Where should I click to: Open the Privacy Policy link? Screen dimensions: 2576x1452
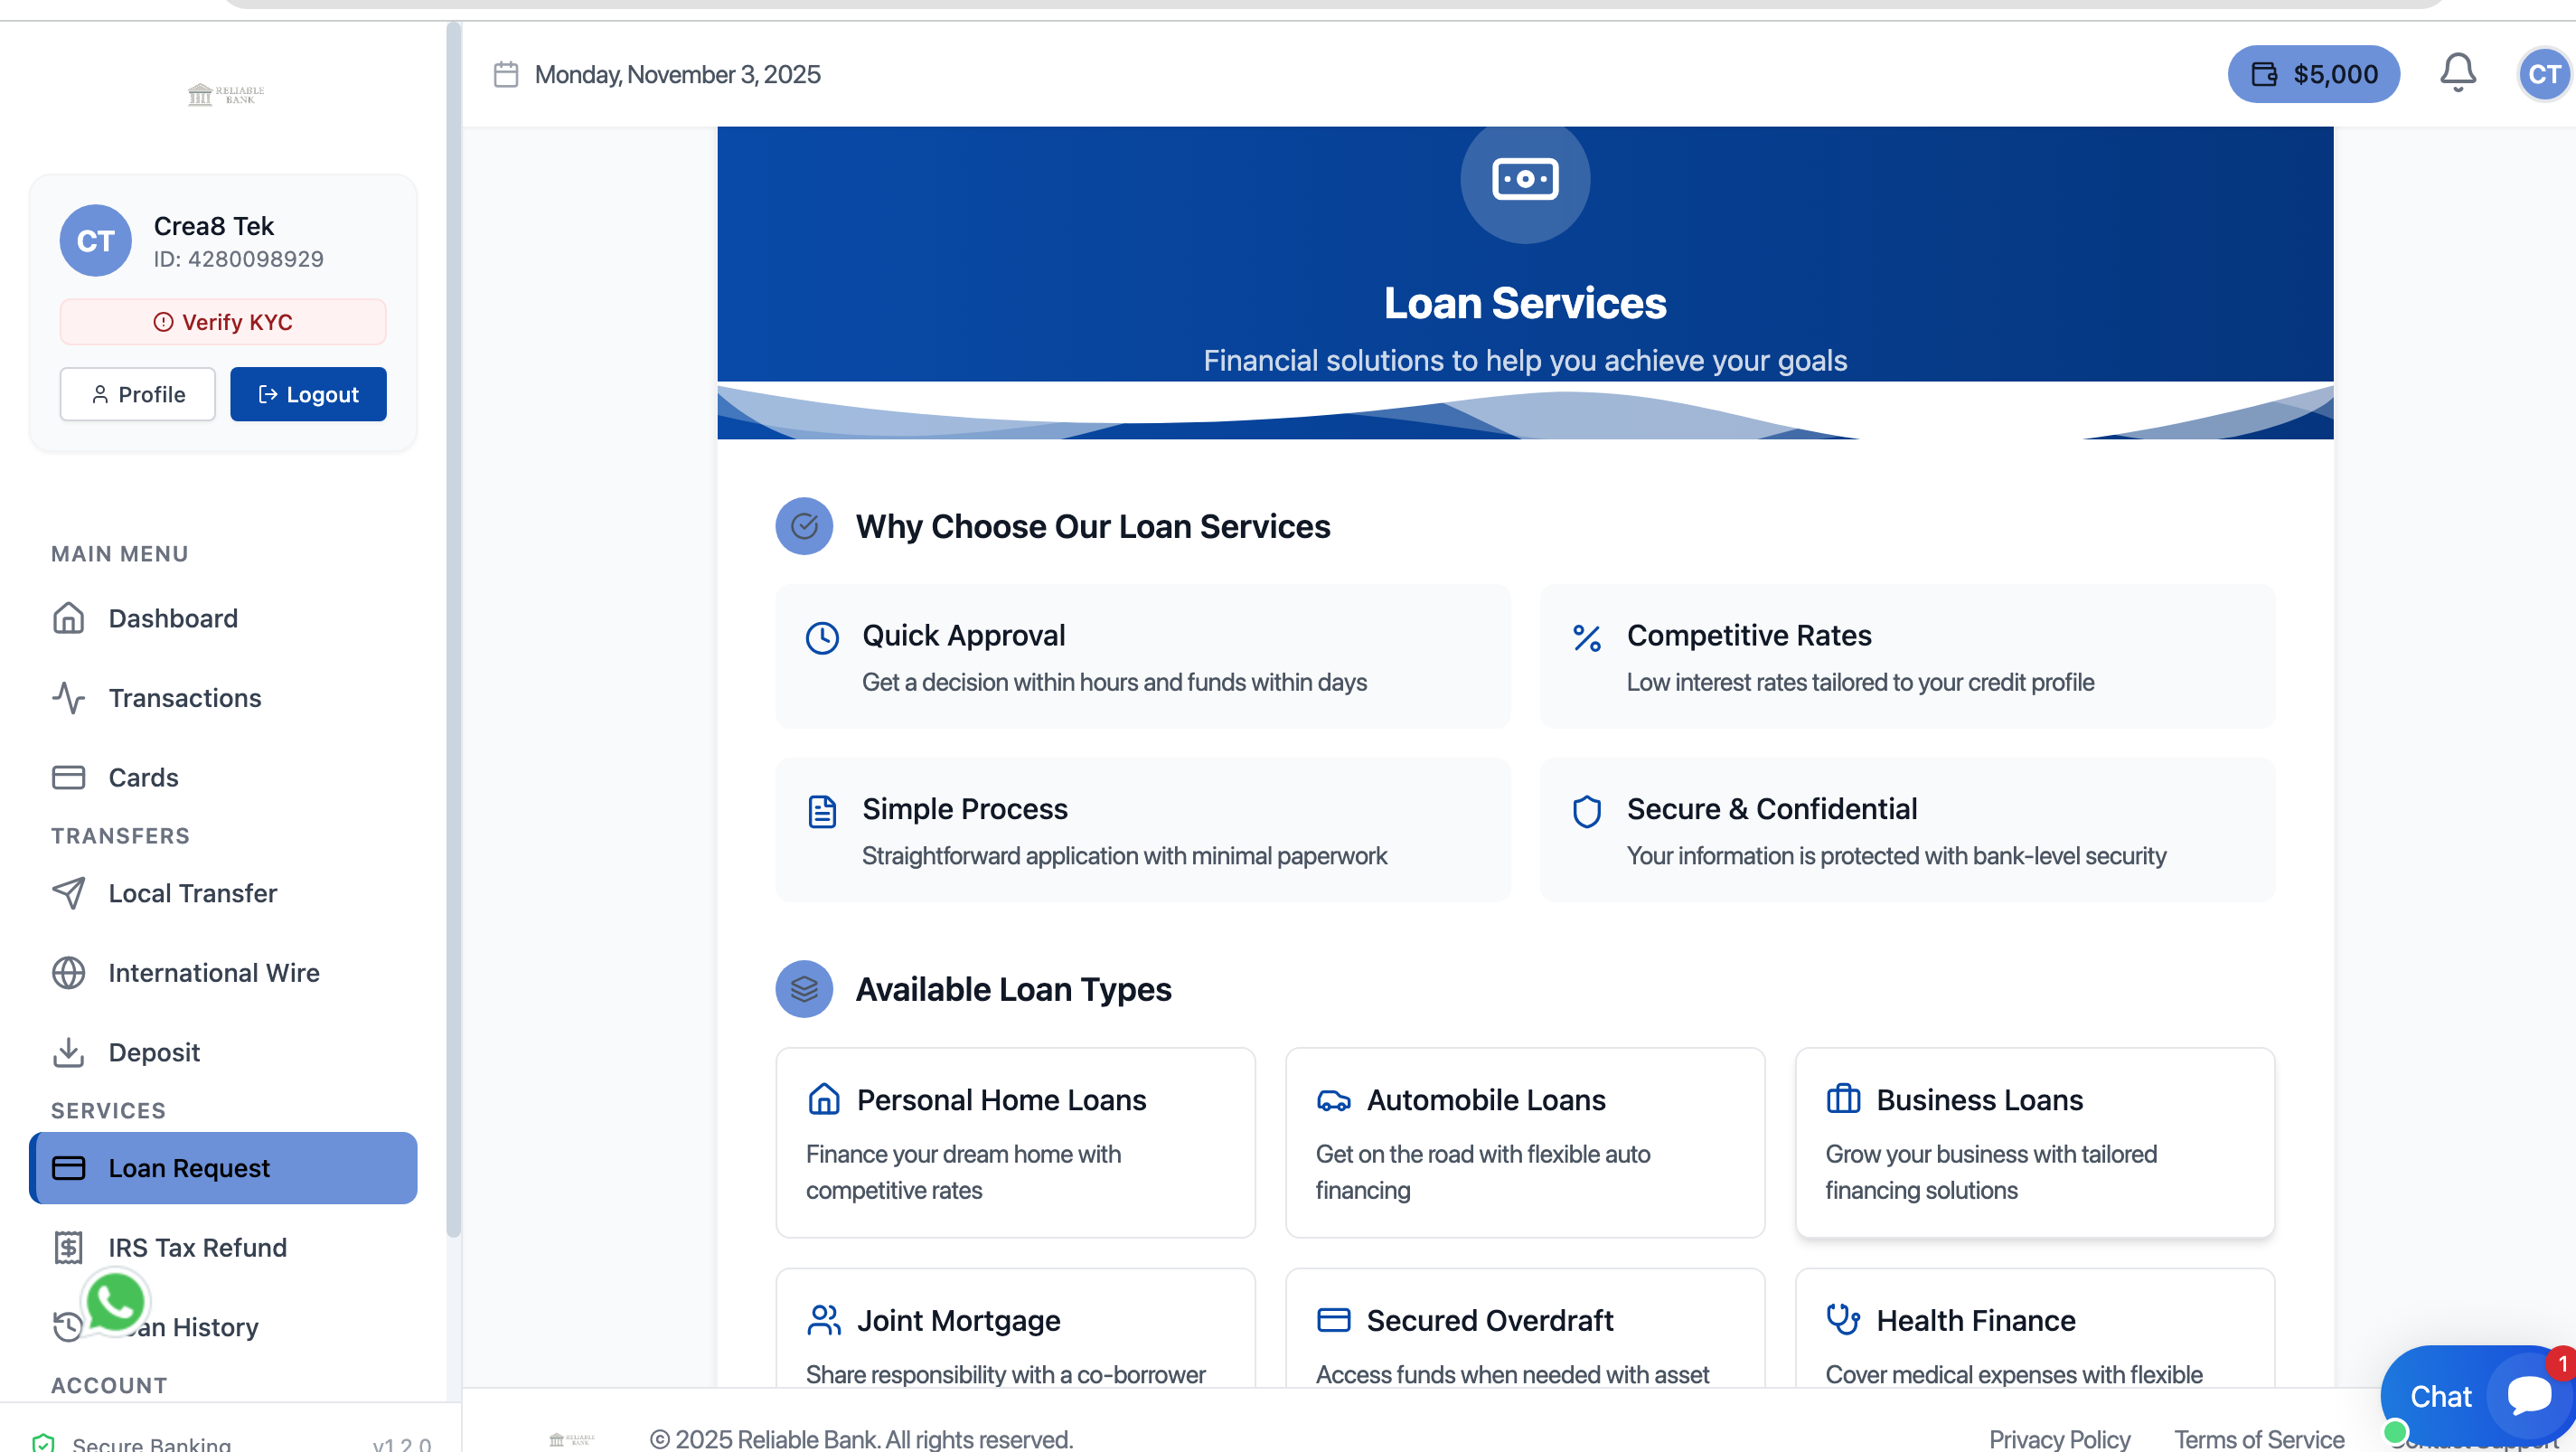2059,1438
